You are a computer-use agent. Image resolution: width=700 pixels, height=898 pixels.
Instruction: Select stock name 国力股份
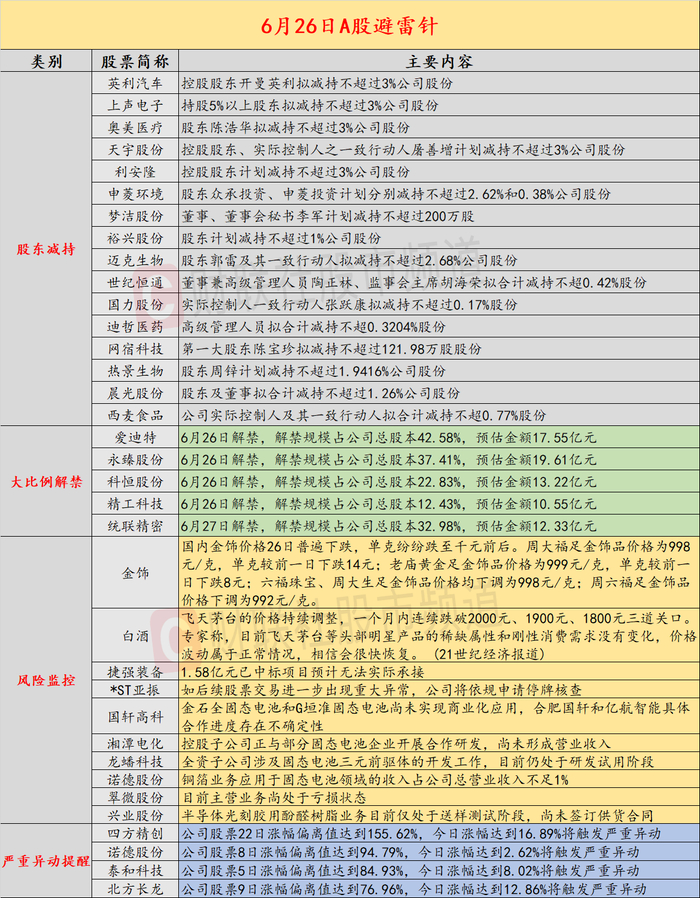coord(135,305)
